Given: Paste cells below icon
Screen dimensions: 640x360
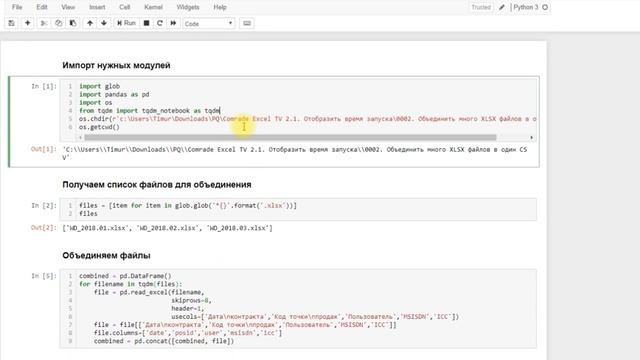Looking at the screenshot, I should (x=73, y=23).
